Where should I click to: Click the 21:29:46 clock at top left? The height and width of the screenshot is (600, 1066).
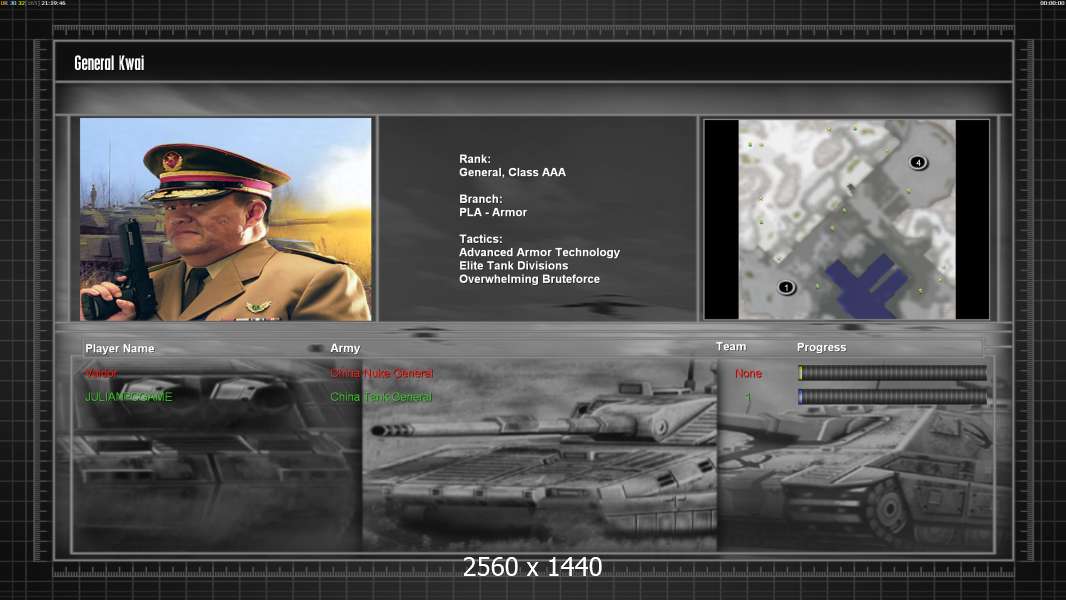click(54, 3)
